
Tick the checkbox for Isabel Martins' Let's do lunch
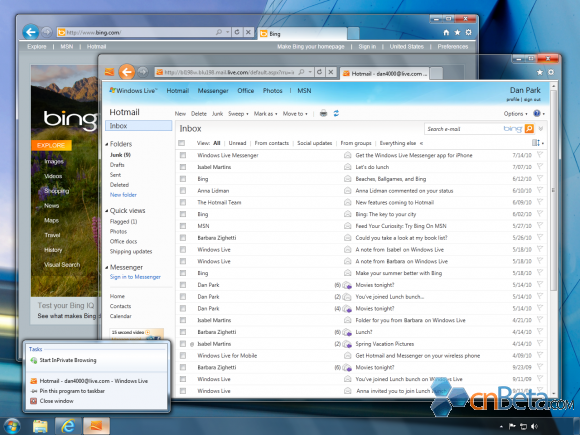click(183, 167)
